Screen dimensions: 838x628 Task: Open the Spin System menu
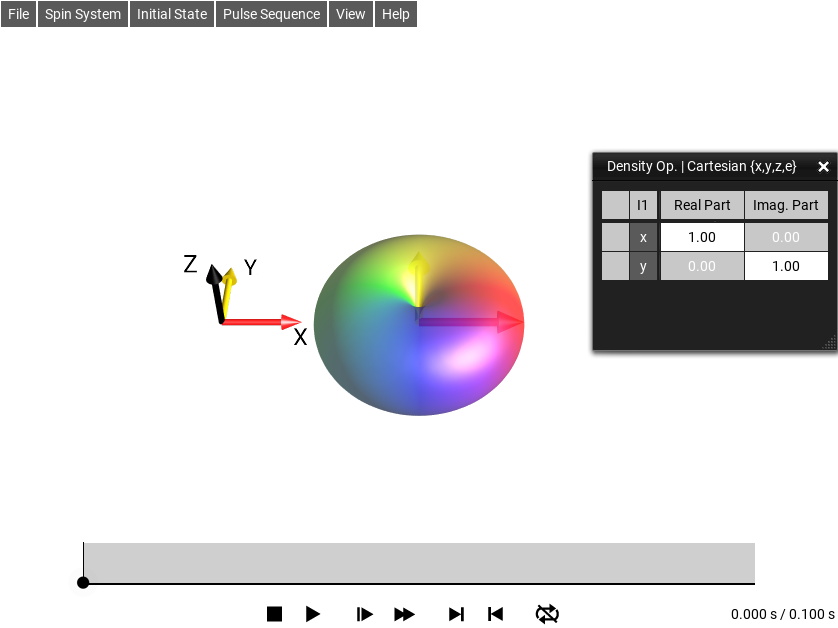click(x=83, y=14)
